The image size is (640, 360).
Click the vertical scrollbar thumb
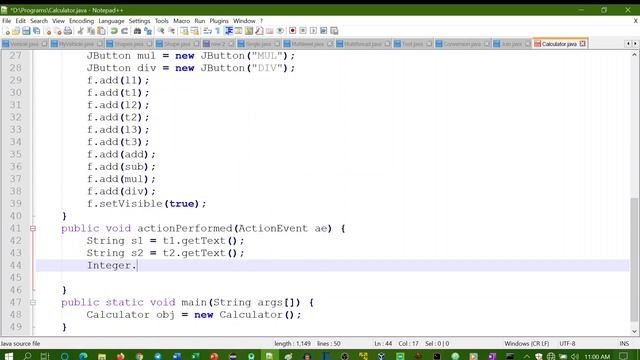point(634,260)
